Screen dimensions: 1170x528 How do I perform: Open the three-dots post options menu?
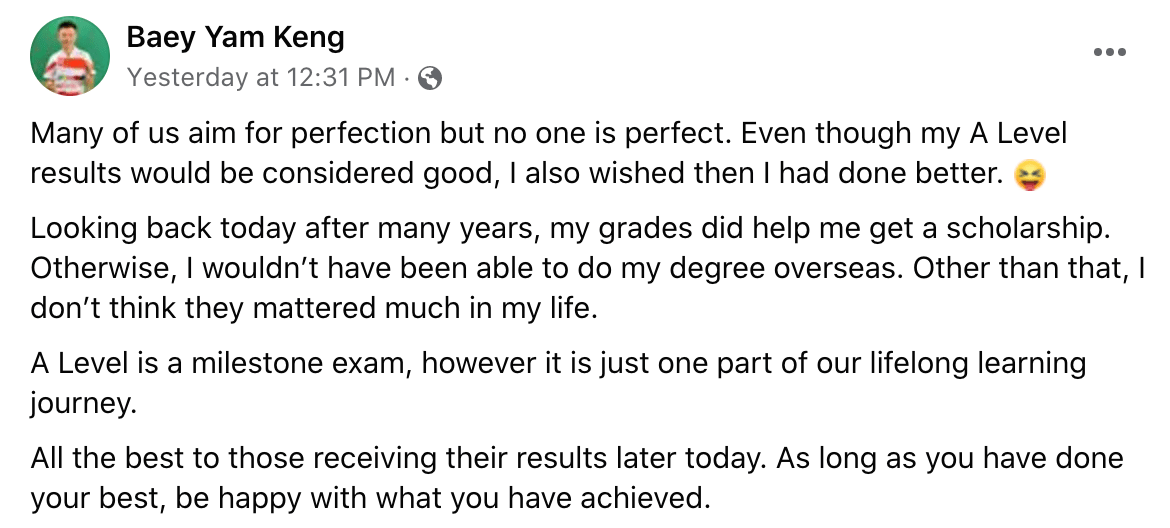pyautogui.click(x=1110, y=52)
